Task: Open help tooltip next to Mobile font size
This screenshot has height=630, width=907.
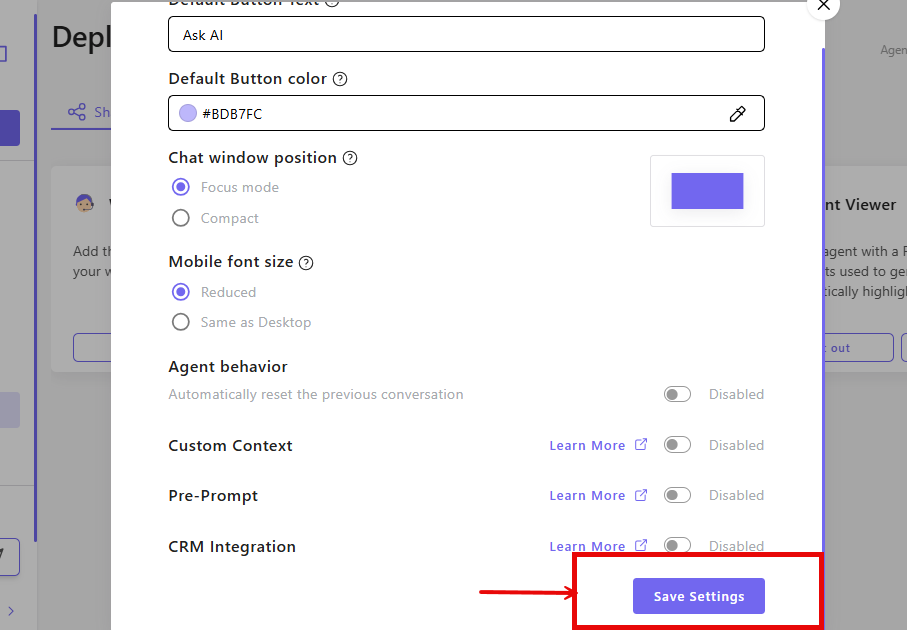Action: pyautogui.click(x=305, y=262)
